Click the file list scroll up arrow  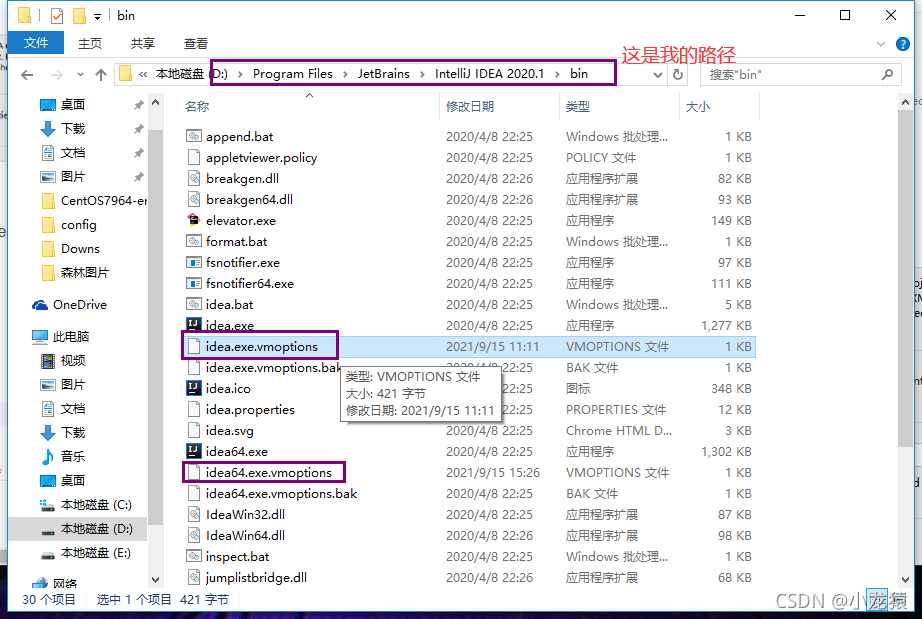pos(906,102)
